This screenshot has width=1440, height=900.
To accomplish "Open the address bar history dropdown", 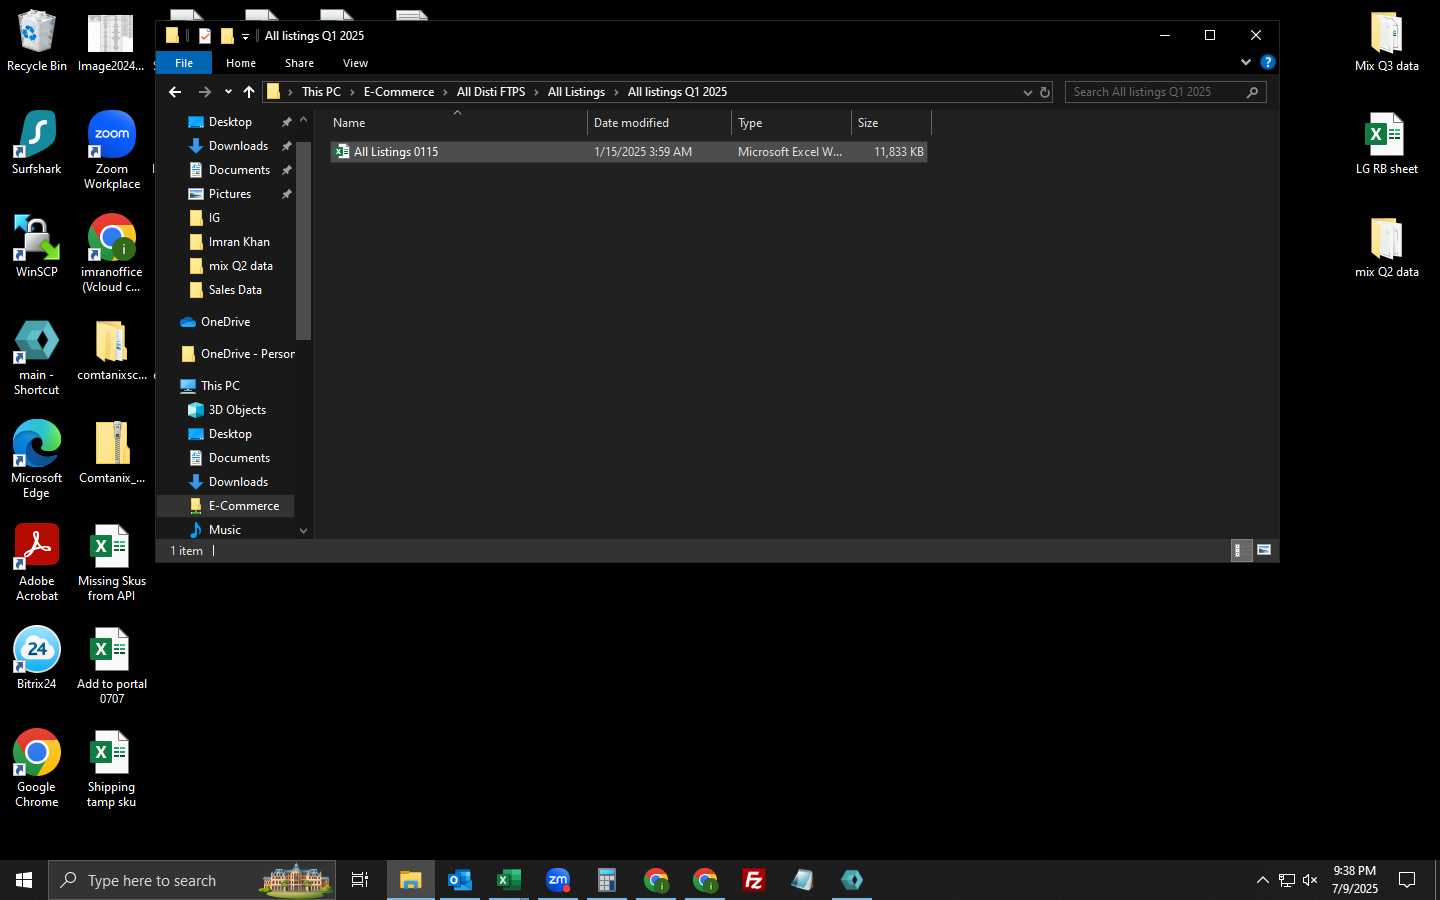I will (x=1027, y=92).
